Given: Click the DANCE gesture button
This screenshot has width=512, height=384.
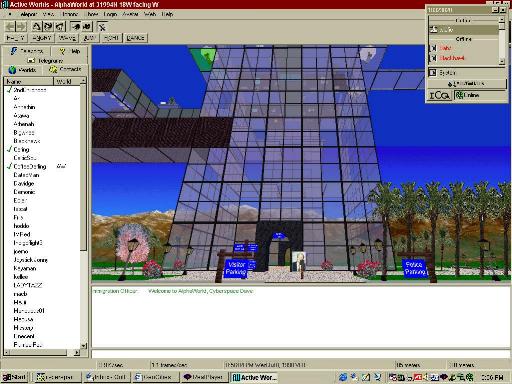Looking at the screenshot, I should point(135,38).
